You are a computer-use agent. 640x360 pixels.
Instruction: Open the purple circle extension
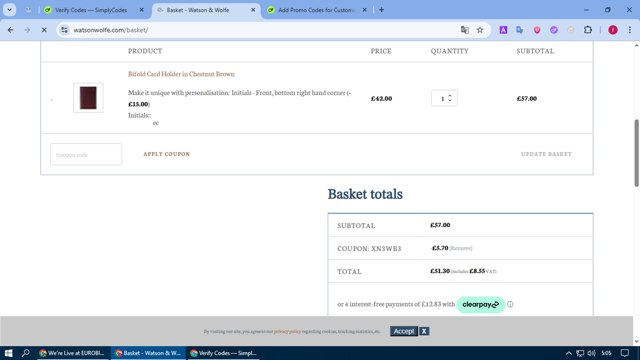tap(554, 30)
